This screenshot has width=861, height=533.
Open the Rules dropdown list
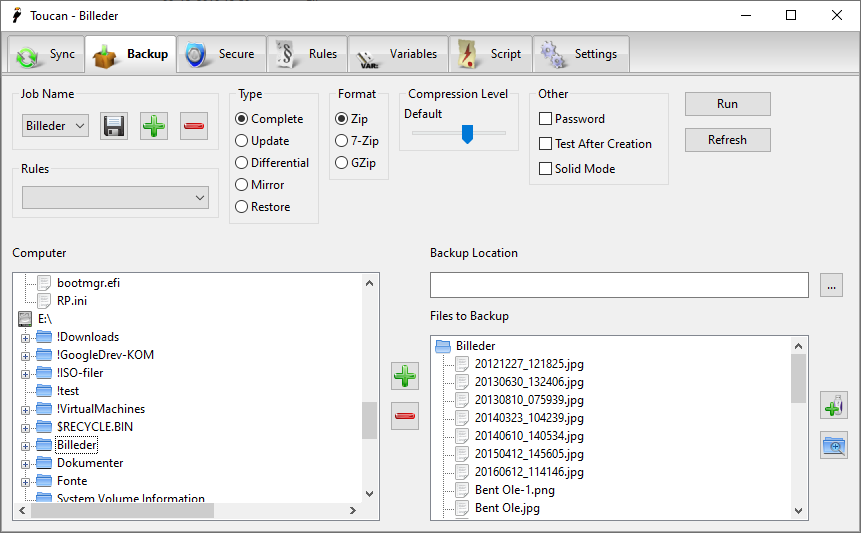tap(115, 198)
